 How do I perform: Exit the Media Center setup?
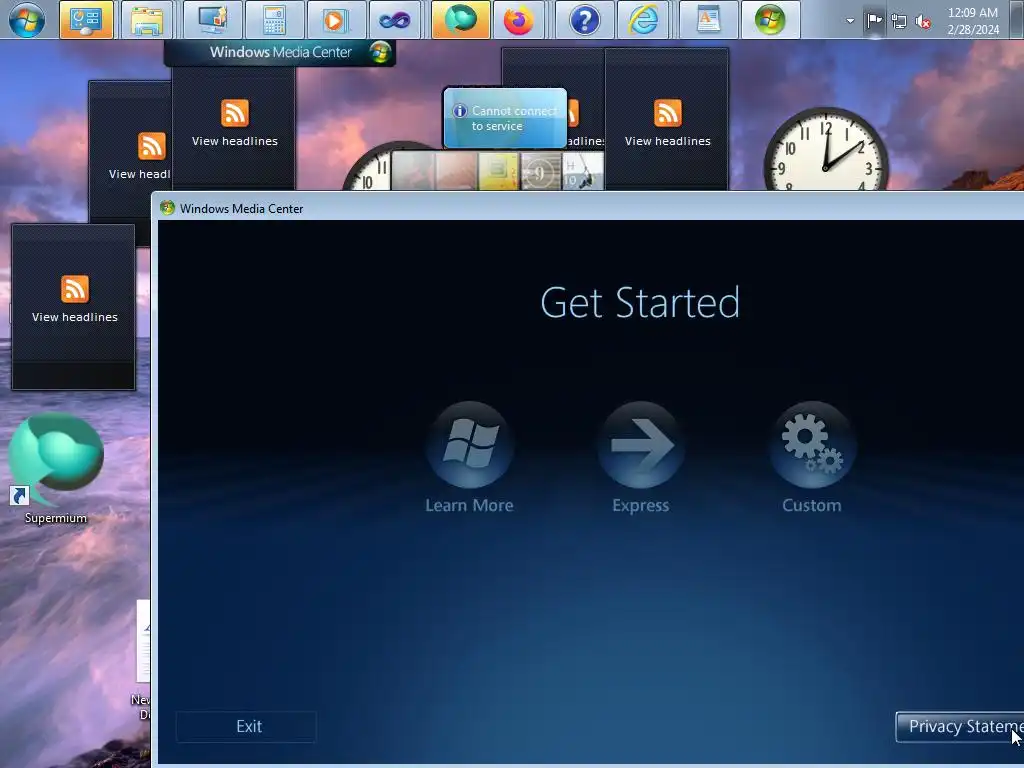pos(246,726)
